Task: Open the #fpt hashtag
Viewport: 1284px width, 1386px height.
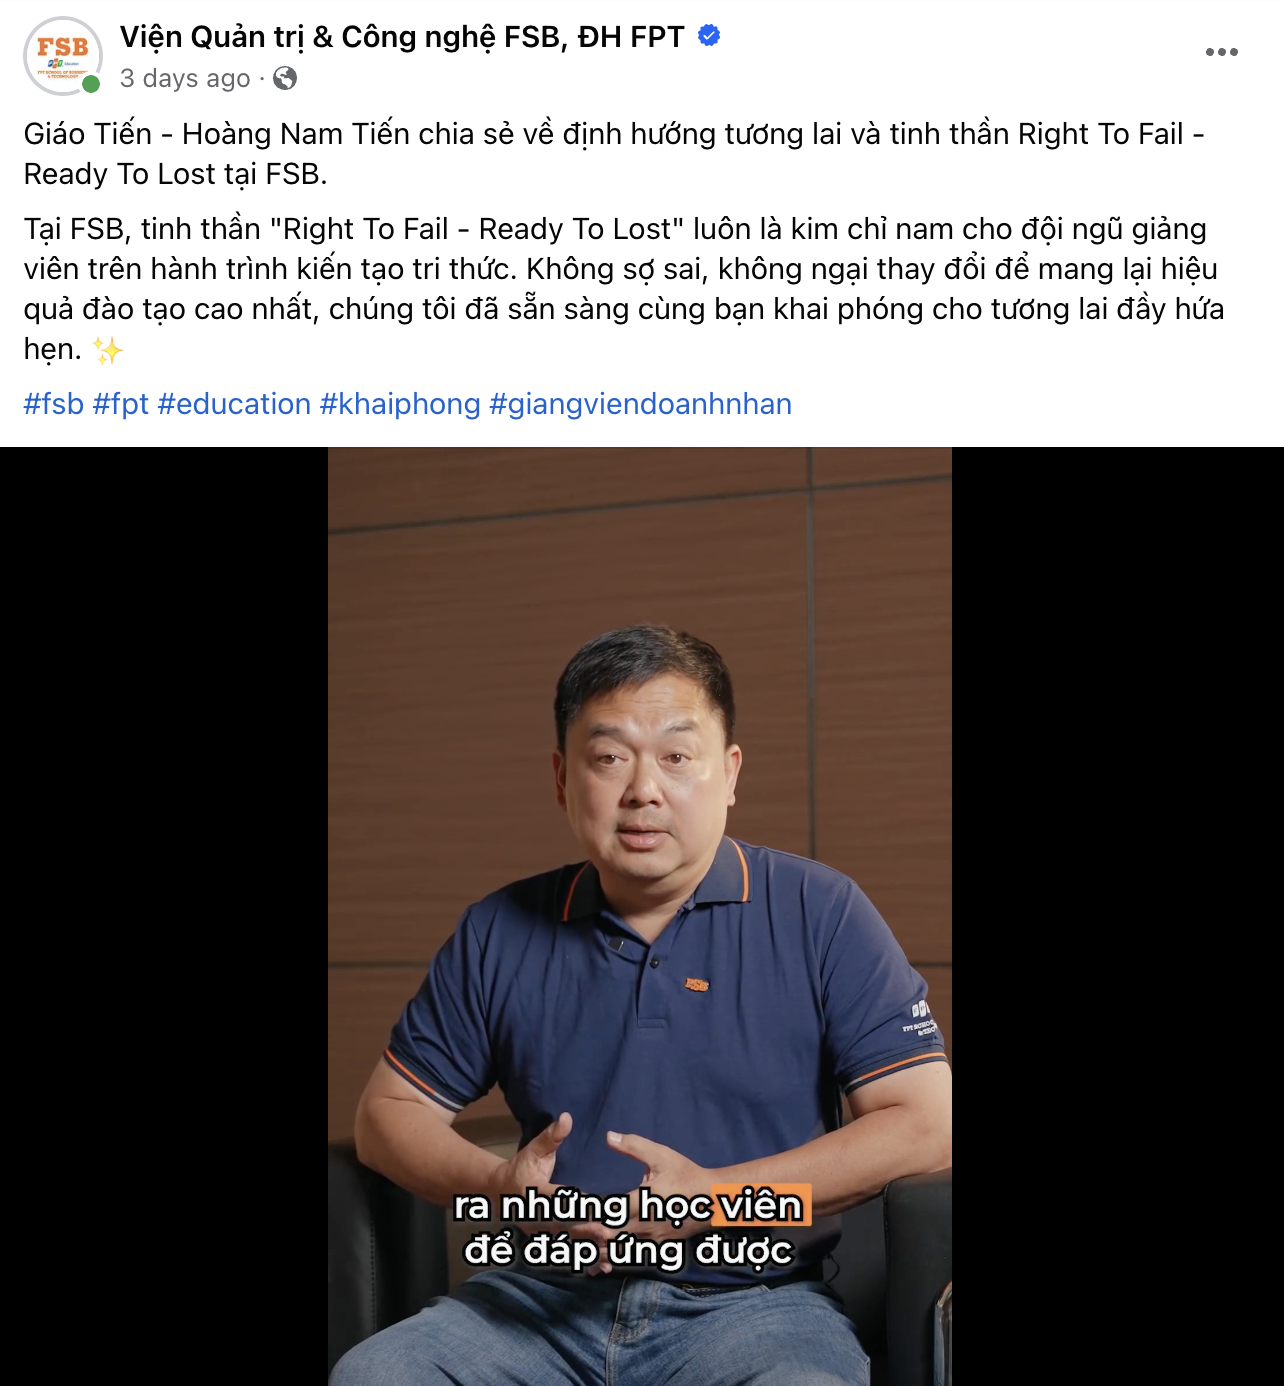Action: click(121, 404)
